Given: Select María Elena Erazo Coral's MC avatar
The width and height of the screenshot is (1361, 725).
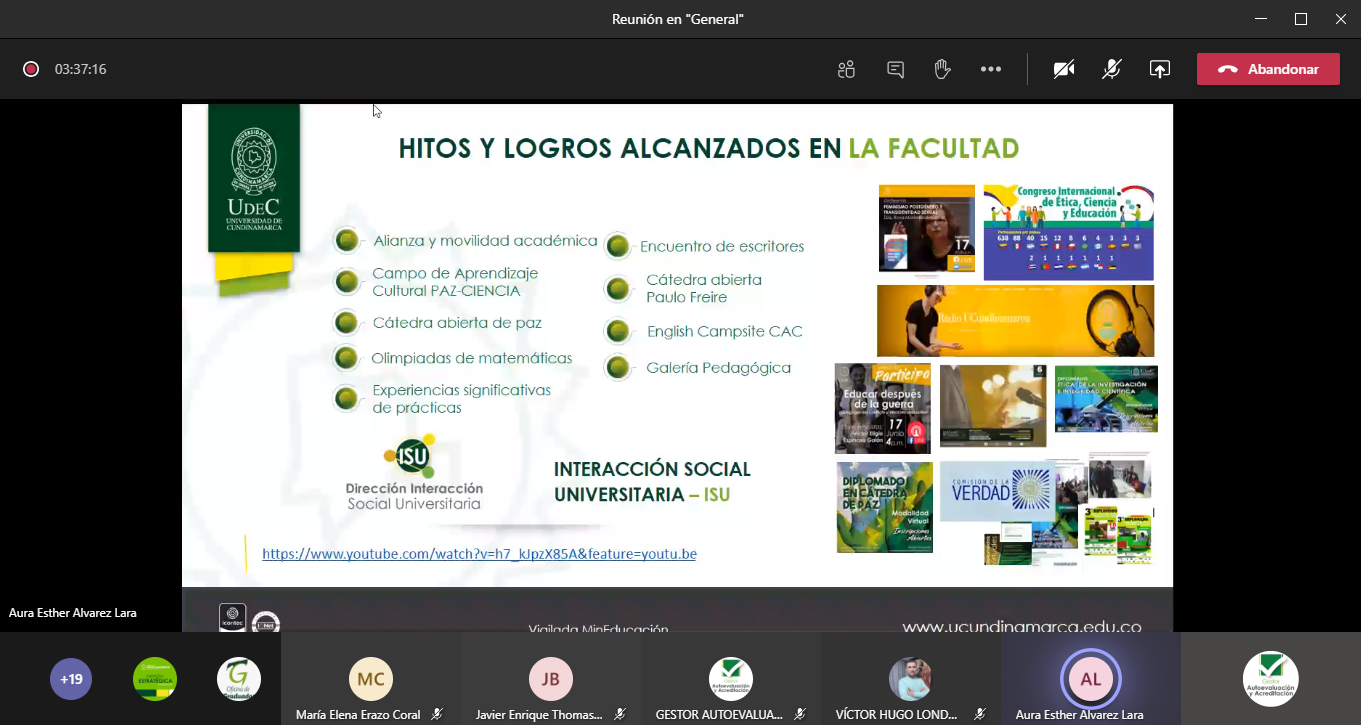Looking at the screenshot, I should click(x=371, y=679).
